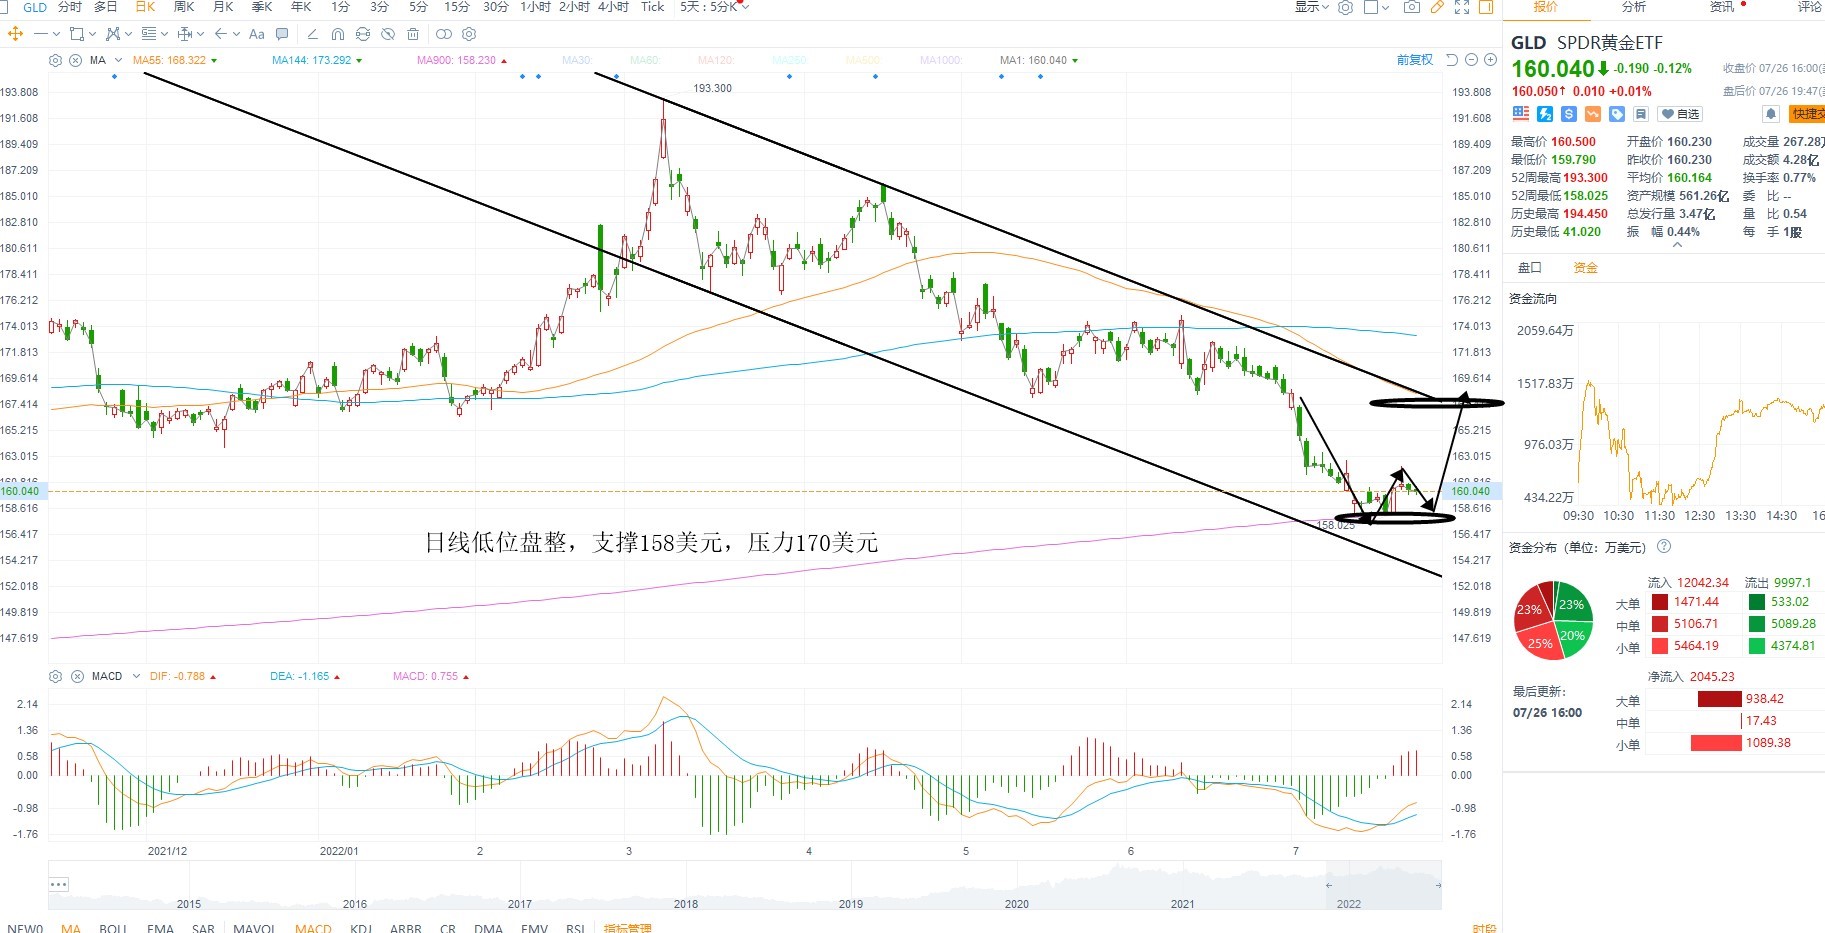Open MACD indicator settings gear
The width and height of the screenshot is (1825, 933).
(x=55, y=676)
